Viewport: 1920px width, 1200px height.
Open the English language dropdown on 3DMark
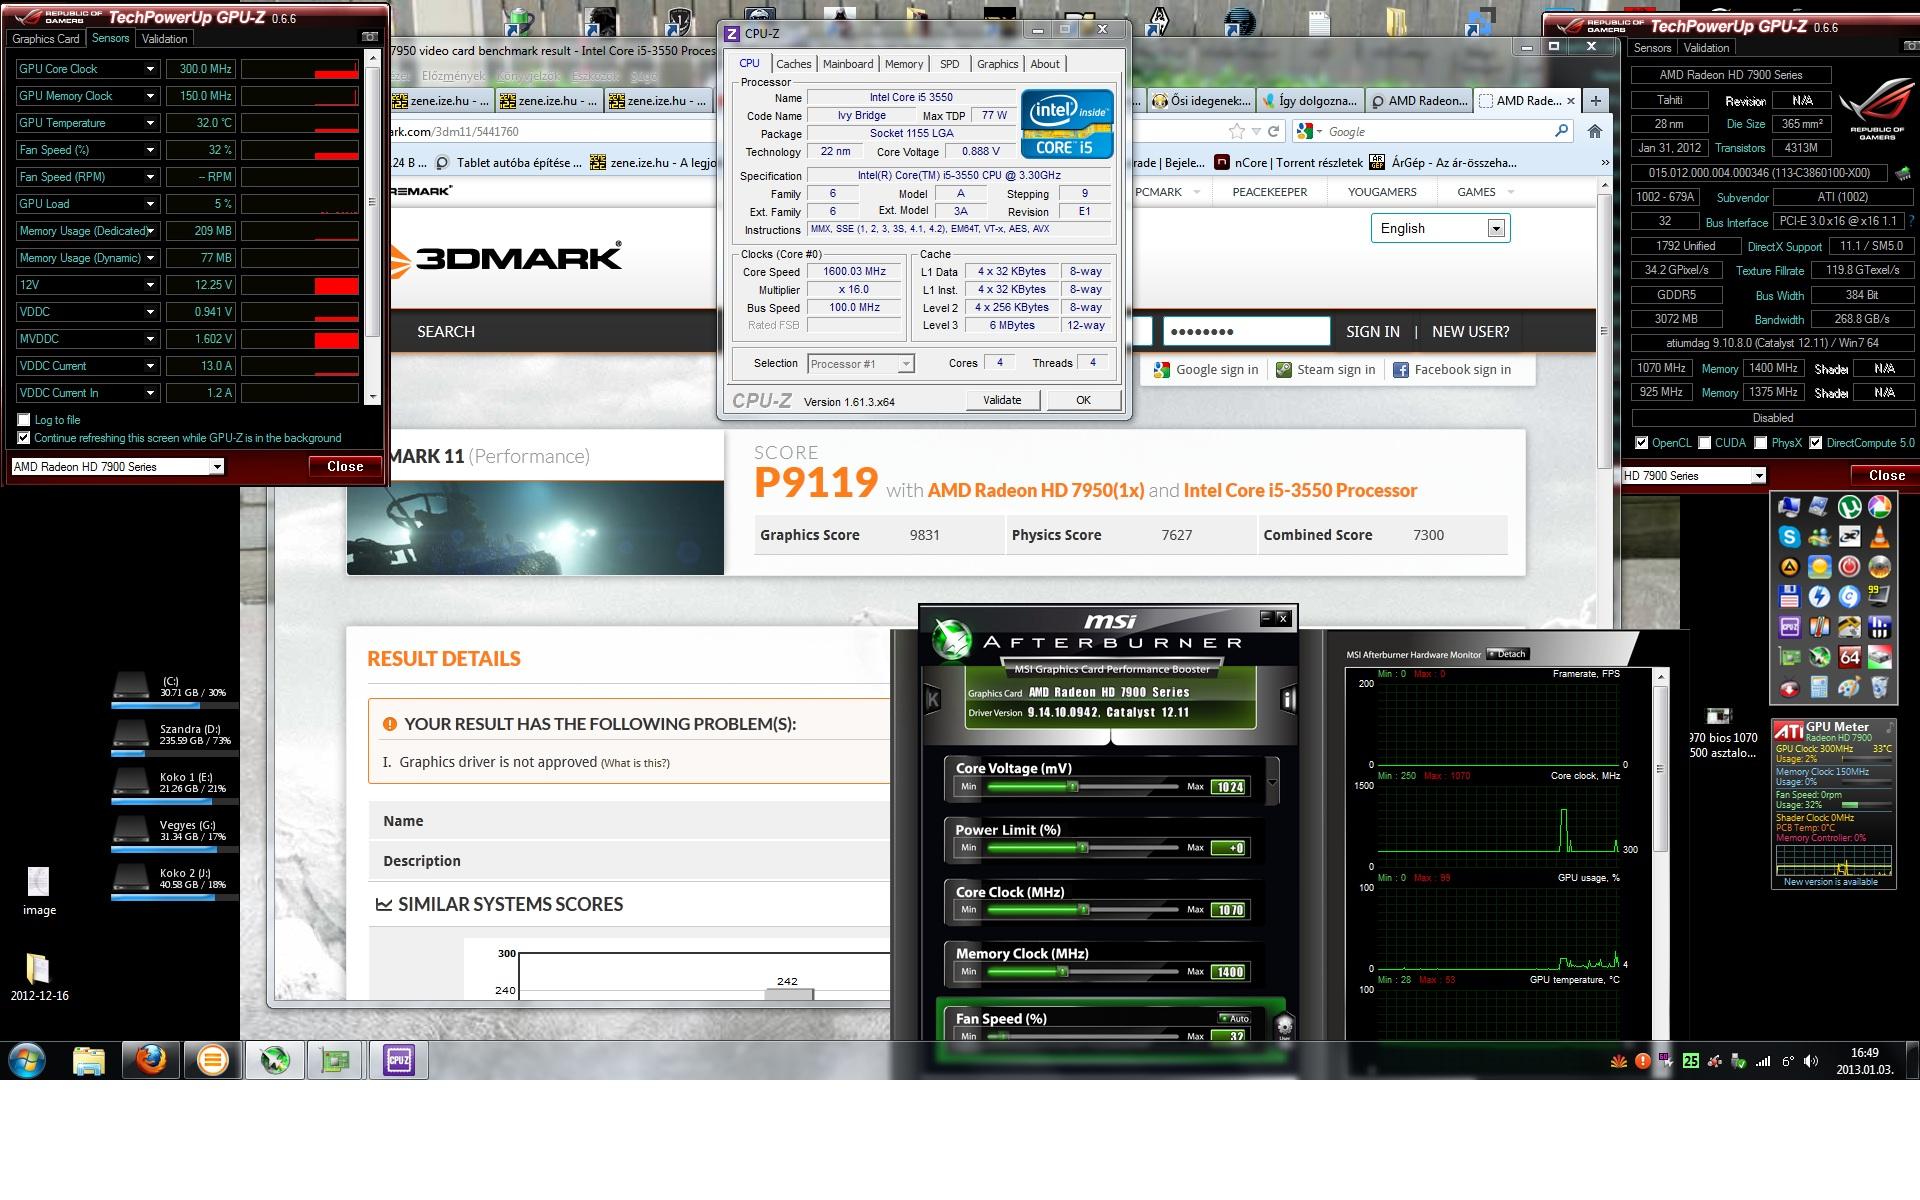[1439, 228]
